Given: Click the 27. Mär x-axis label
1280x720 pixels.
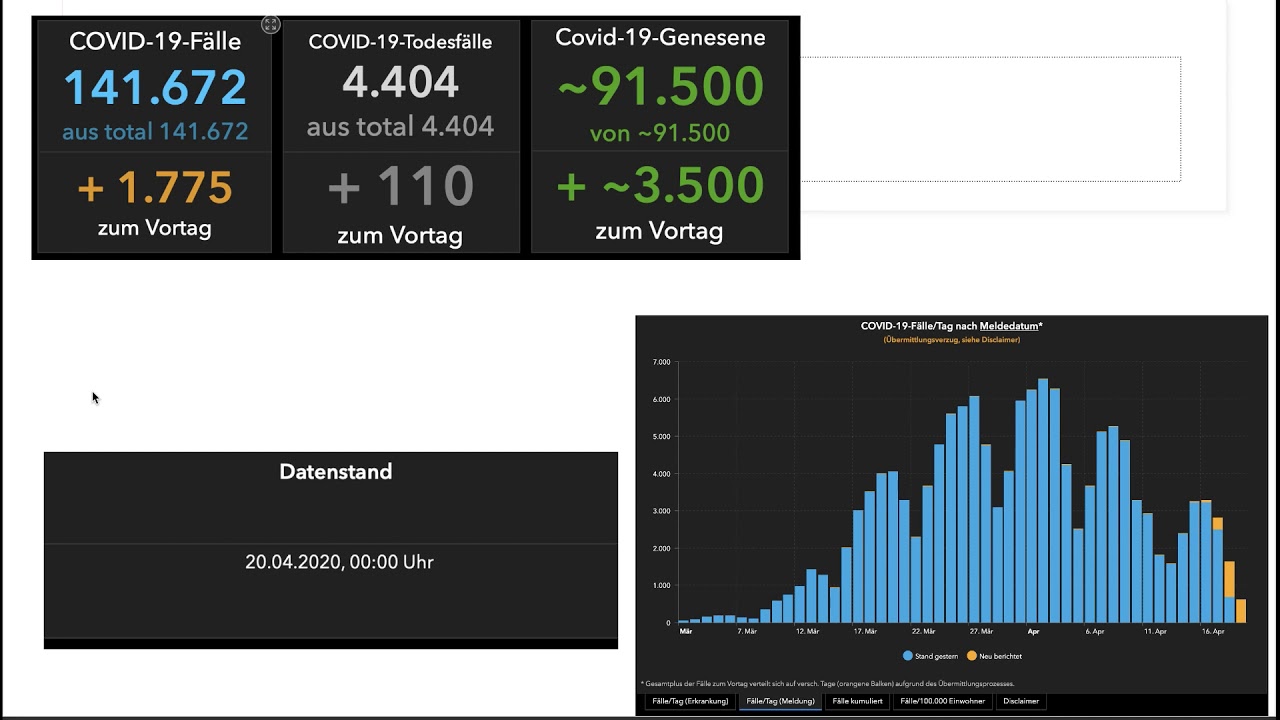Looking at the screenshot, I should [981, 632].
